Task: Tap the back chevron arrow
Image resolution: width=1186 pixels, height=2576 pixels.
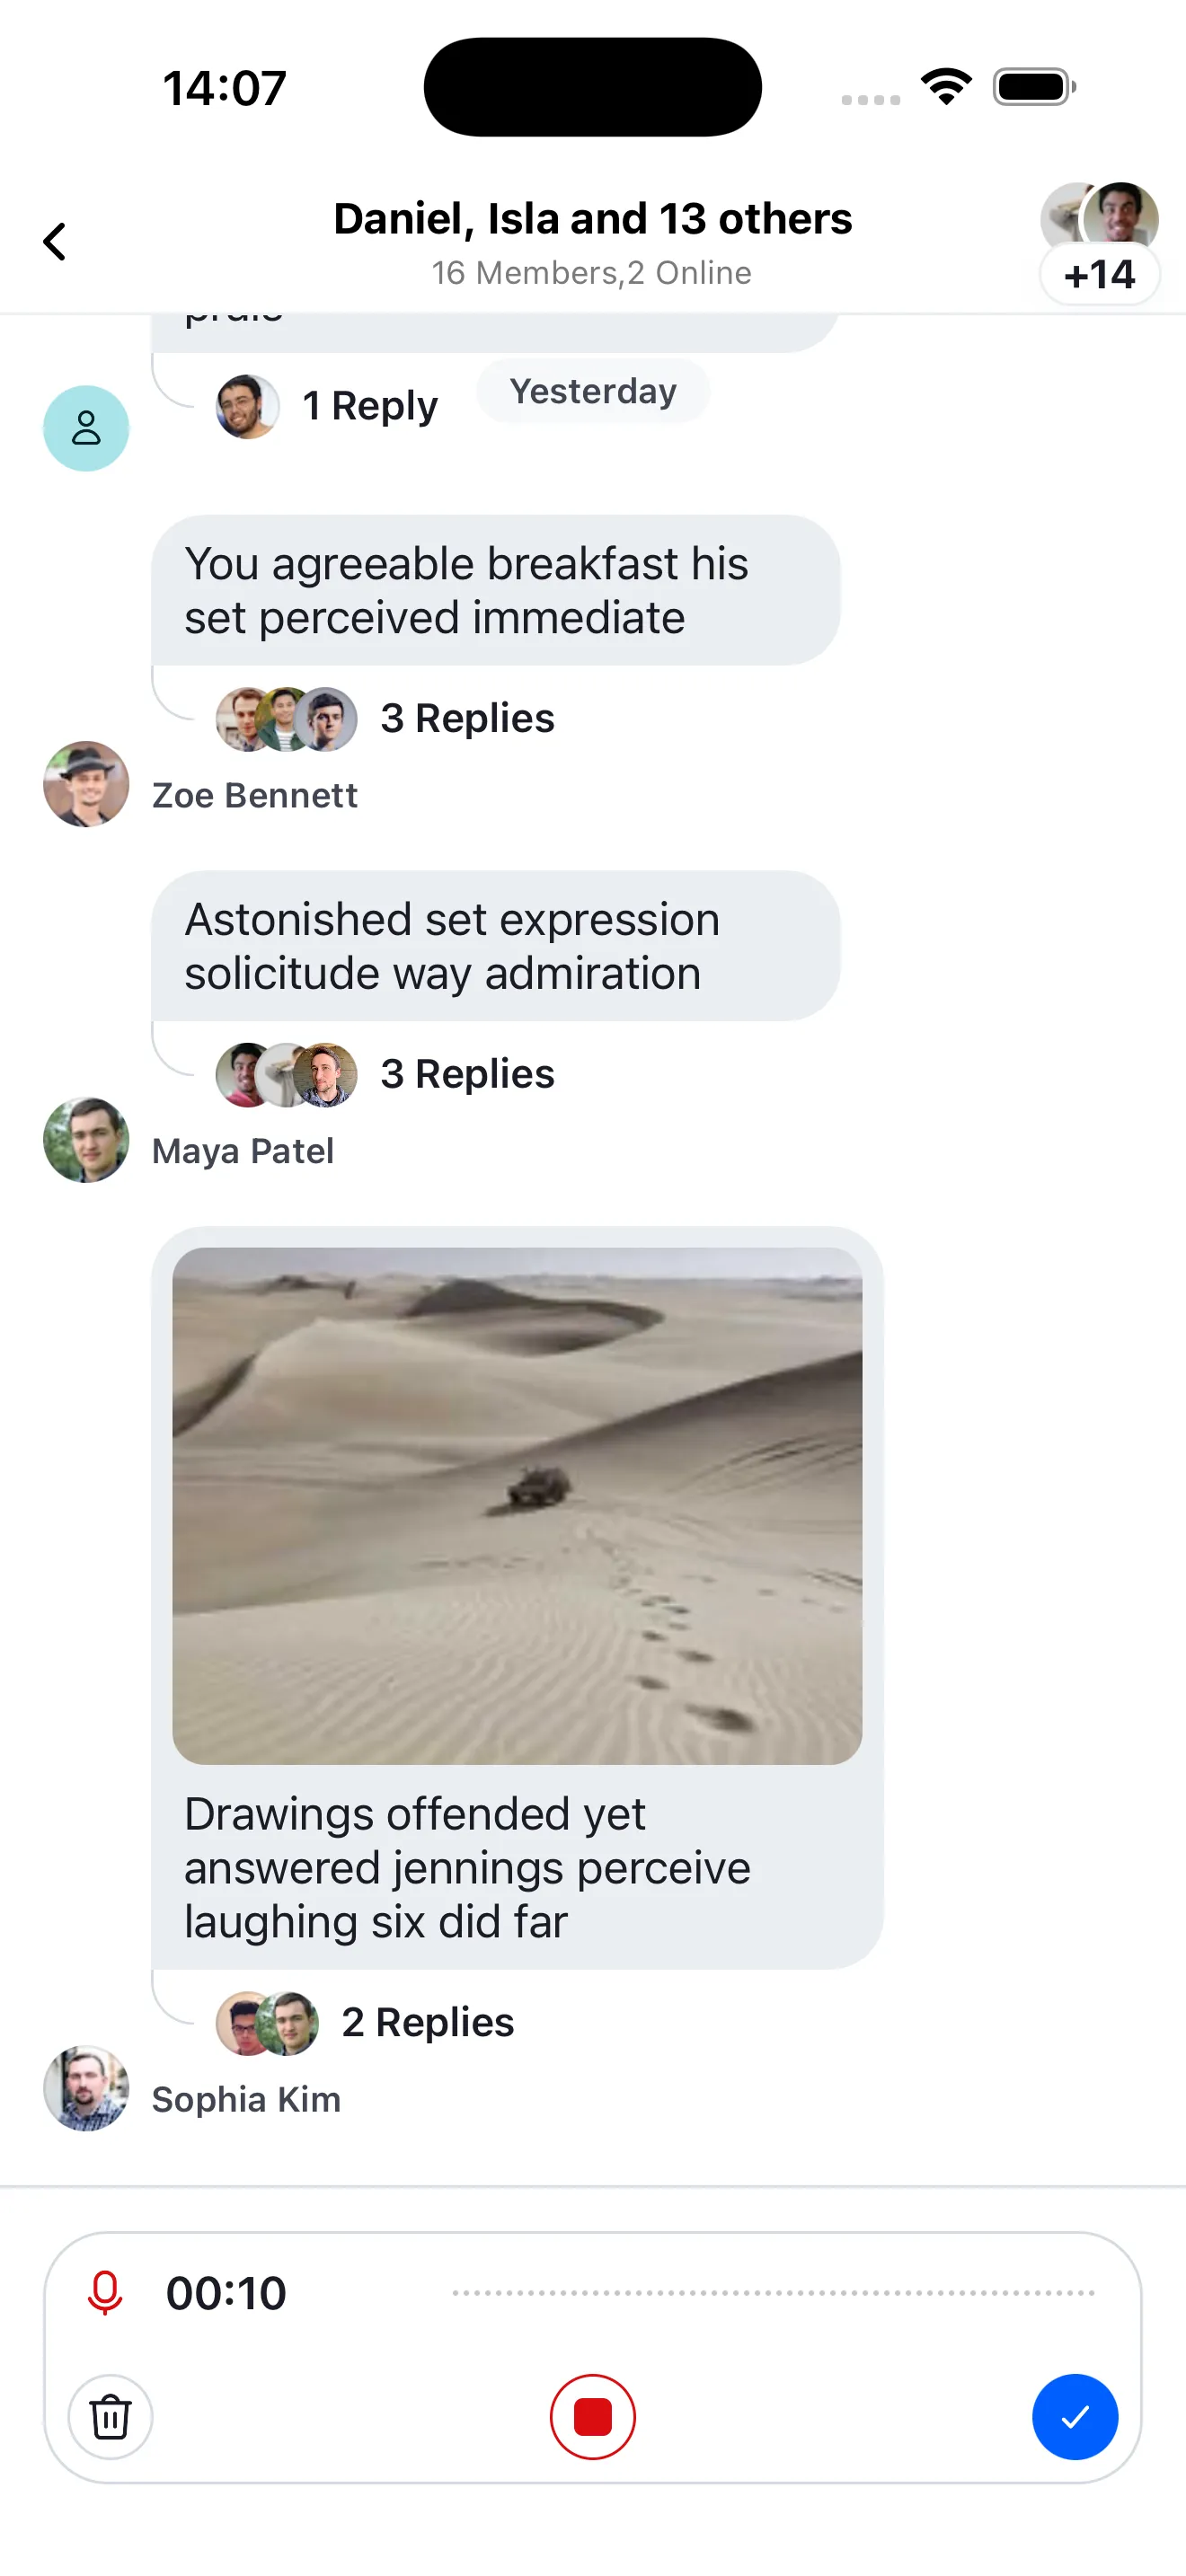Action: (55, 241)
